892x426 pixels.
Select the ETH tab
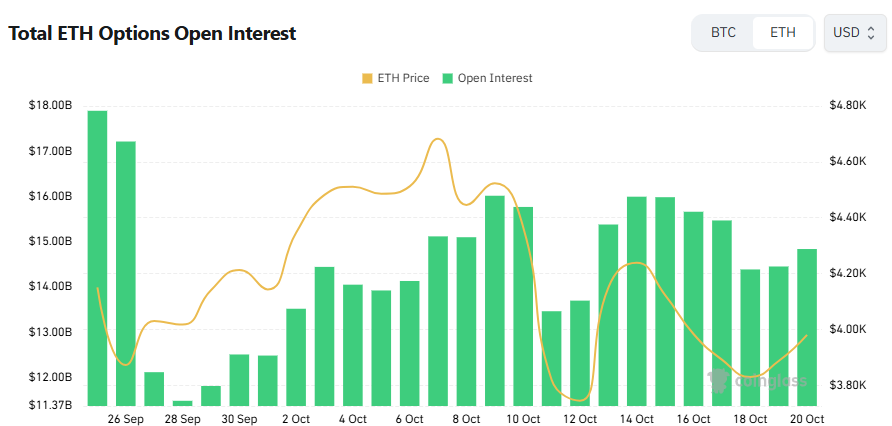[783, 33]
